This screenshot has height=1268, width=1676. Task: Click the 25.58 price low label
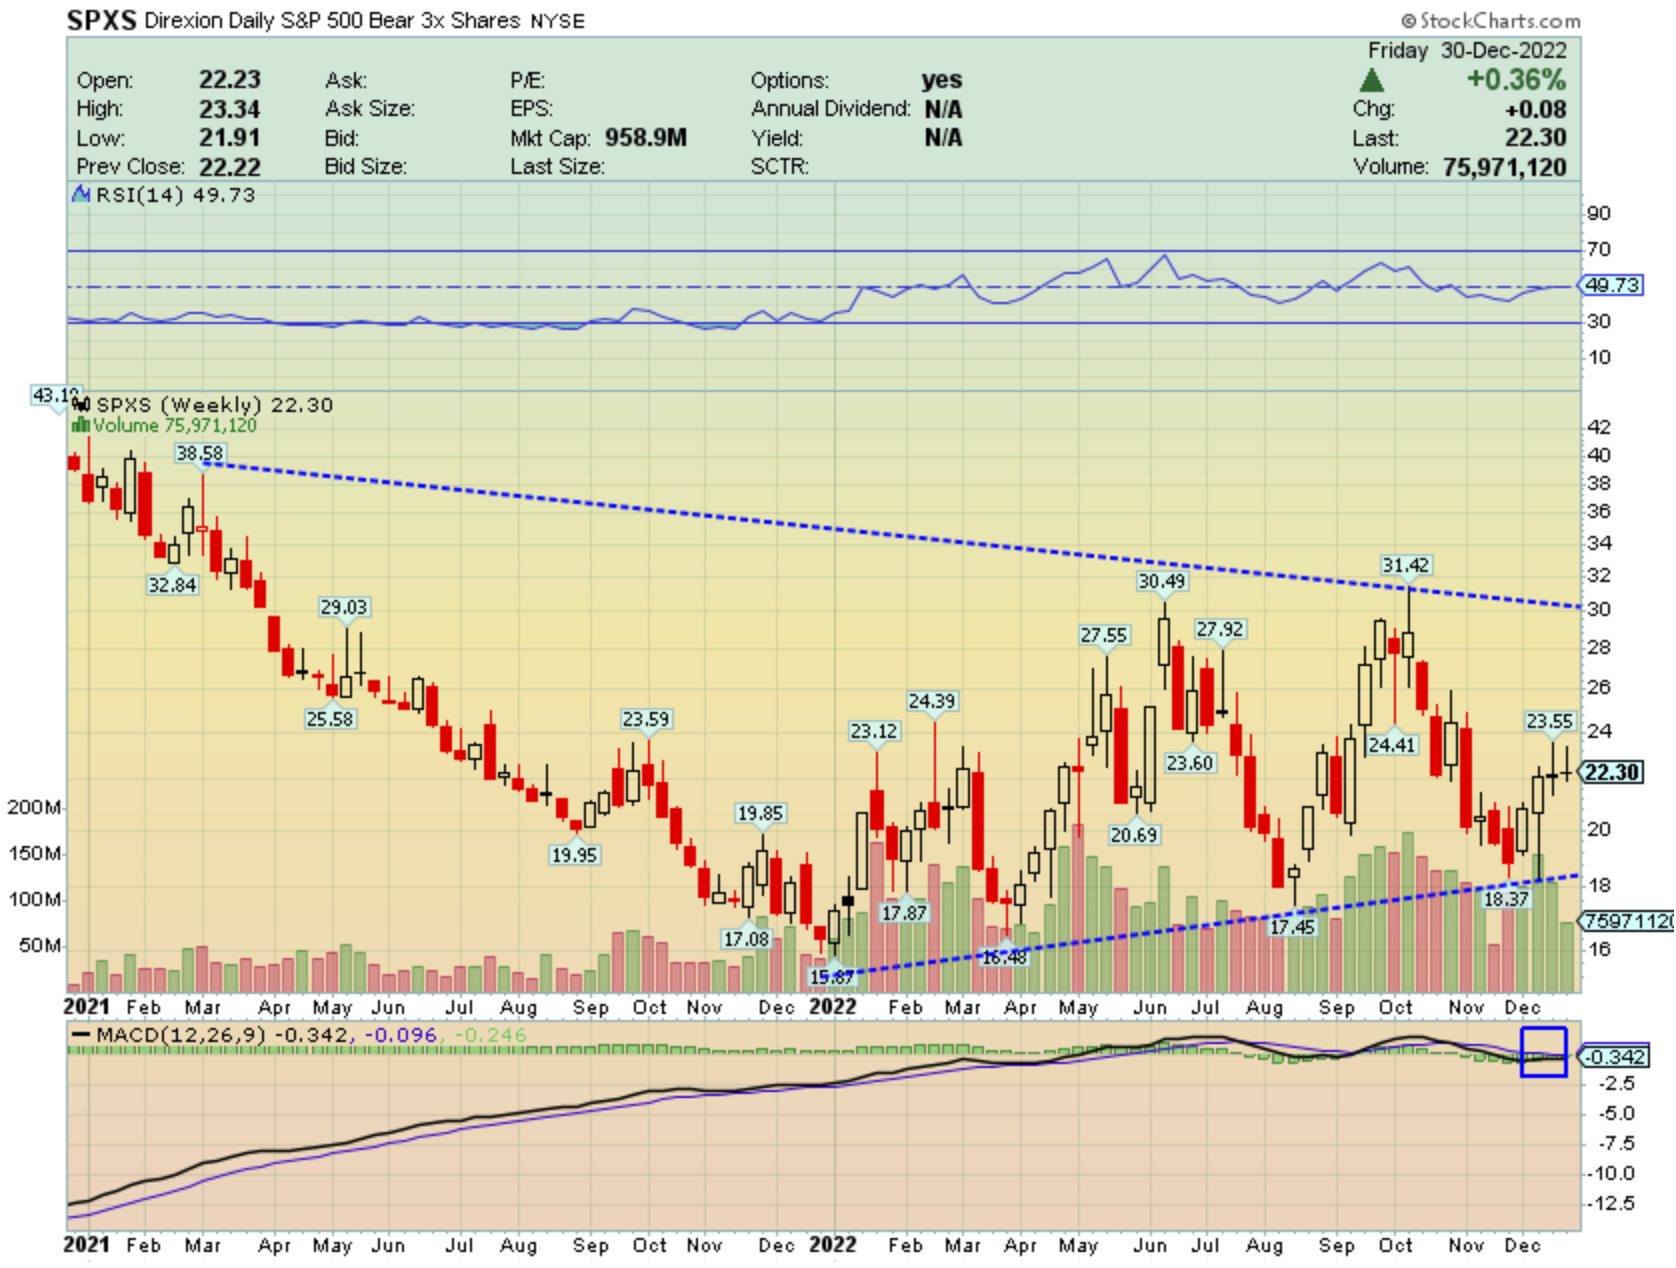point(330,718)
